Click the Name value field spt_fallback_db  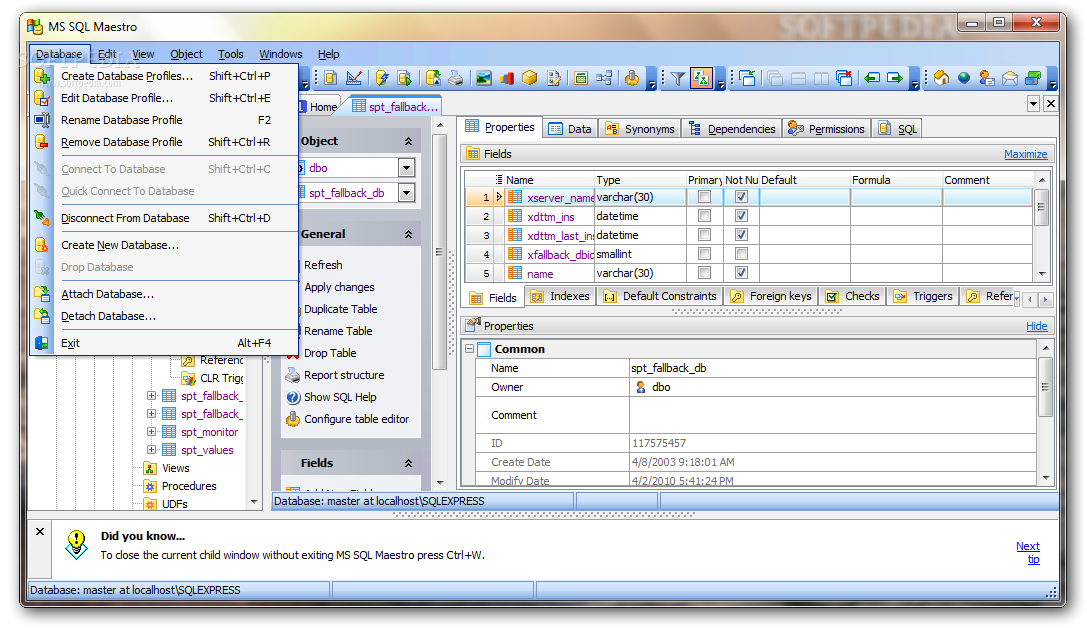point(833,368)
